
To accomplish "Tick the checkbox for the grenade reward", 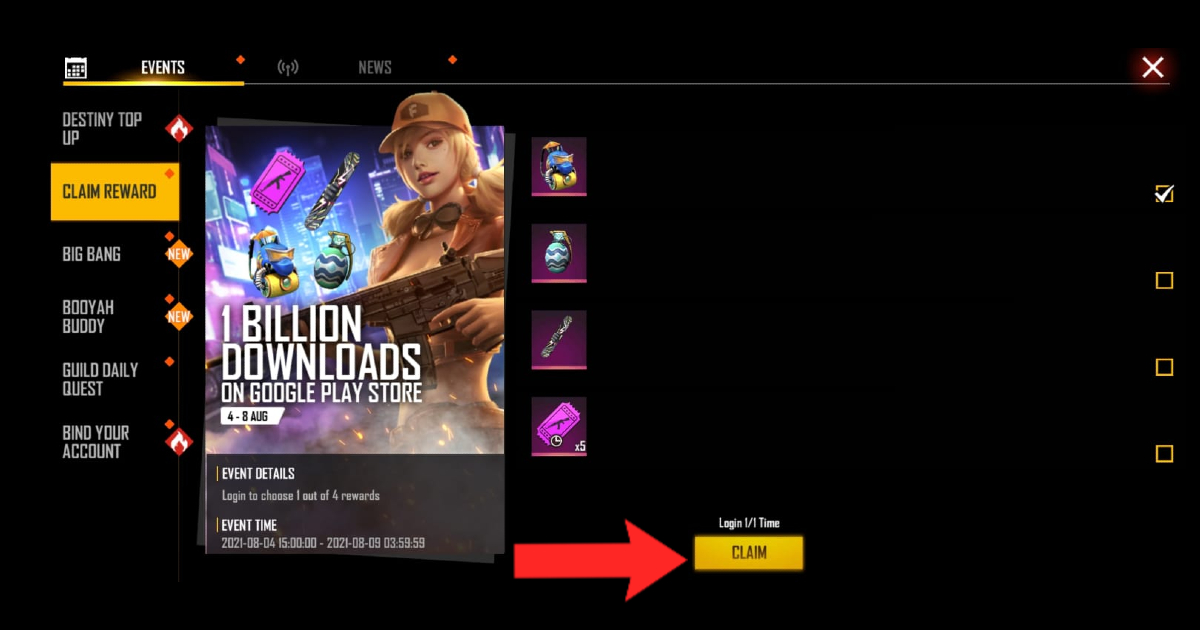I will tap(1164, 280).
